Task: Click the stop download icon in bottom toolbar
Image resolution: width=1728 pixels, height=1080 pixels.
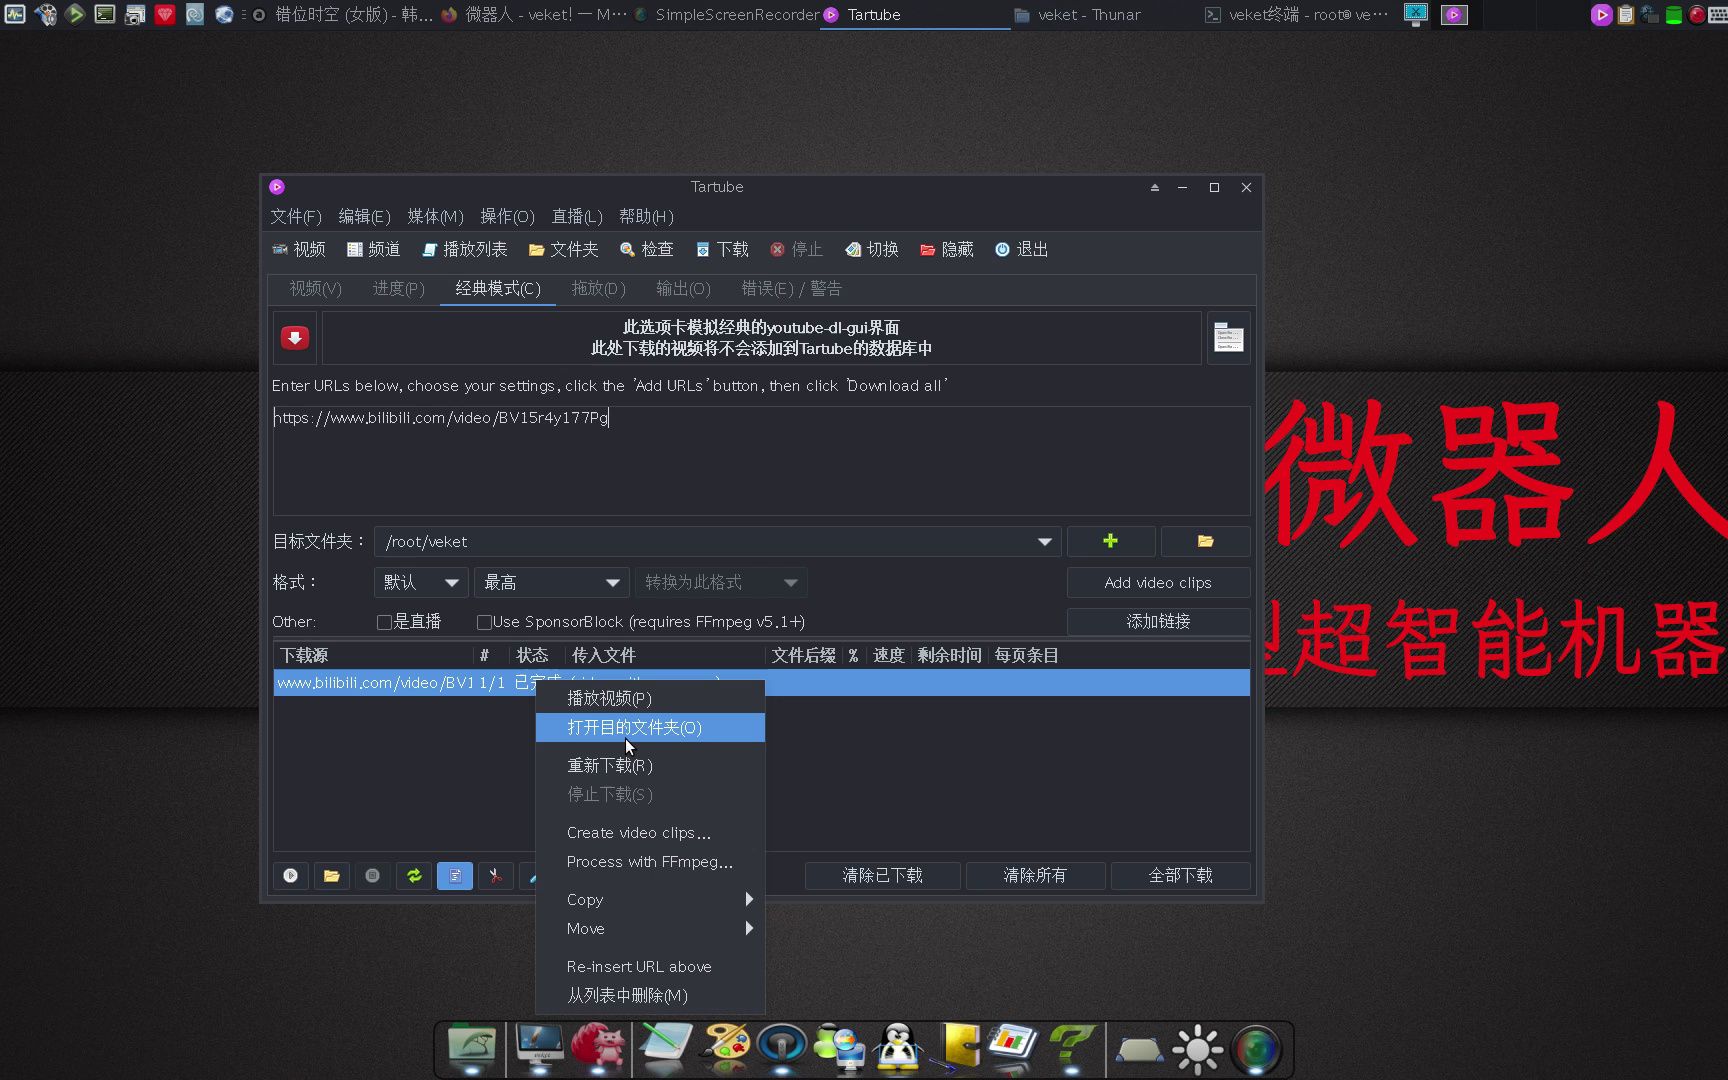Action: (372, 875)
